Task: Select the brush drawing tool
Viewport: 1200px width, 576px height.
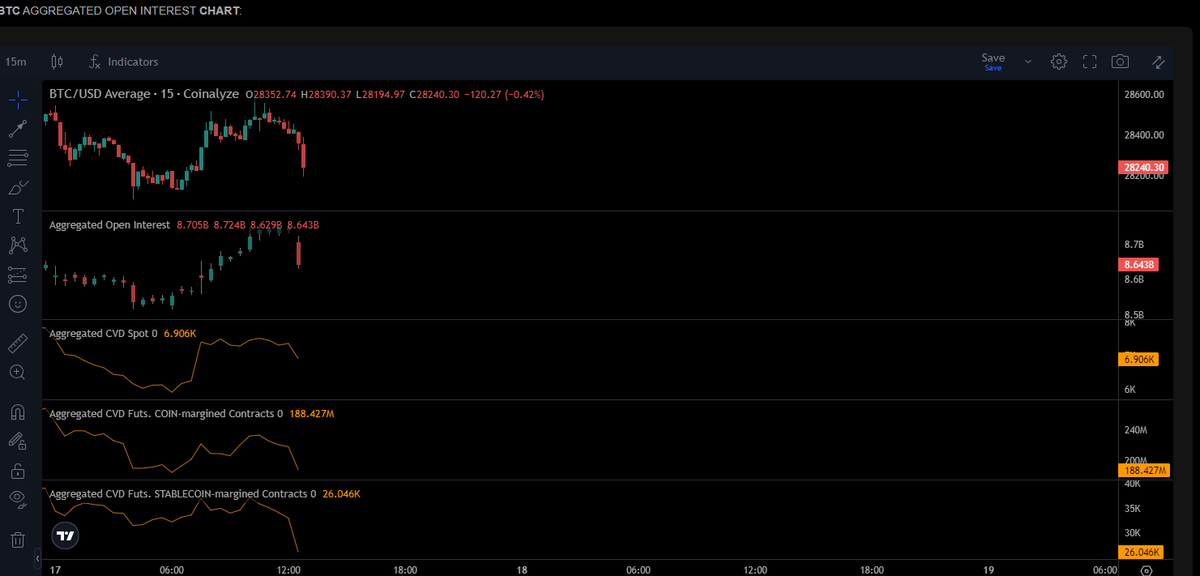Action: [18, 187]
